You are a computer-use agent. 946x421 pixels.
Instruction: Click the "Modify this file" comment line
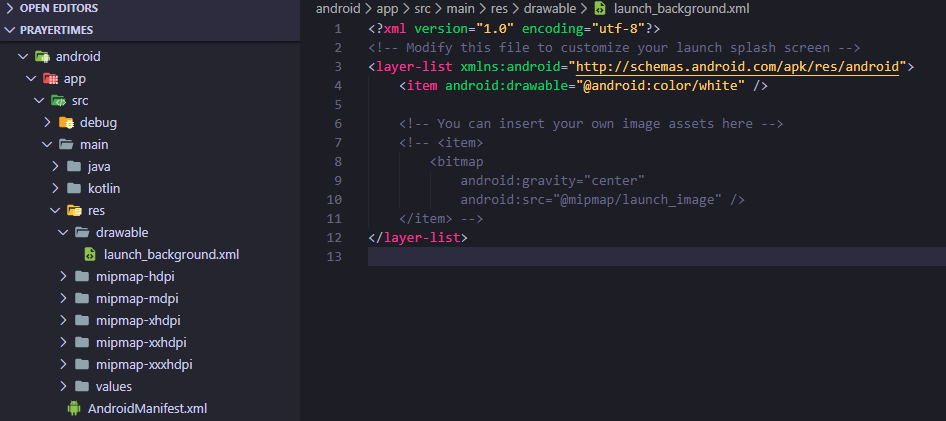tap(614, 48)
